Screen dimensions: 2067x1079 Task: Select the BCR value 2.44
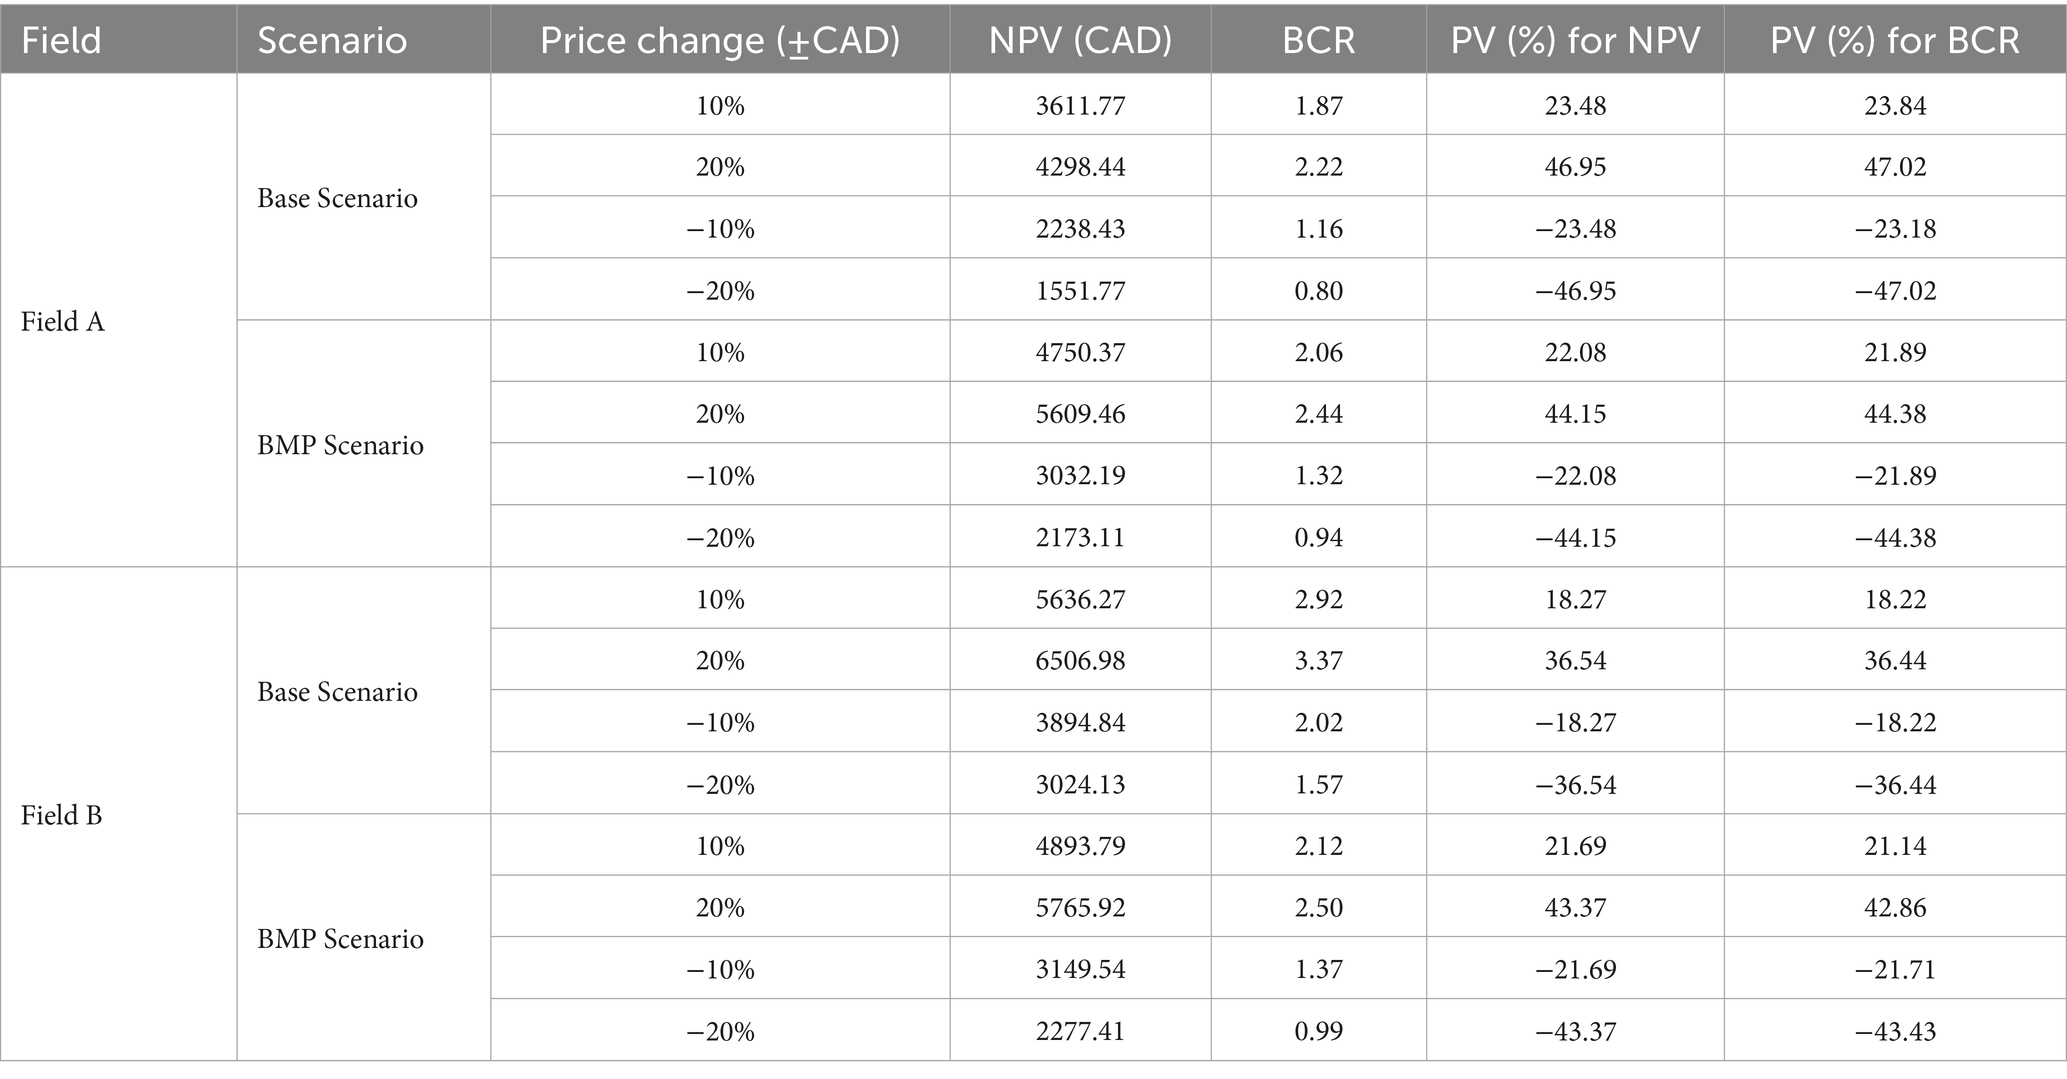point(1318,414)
